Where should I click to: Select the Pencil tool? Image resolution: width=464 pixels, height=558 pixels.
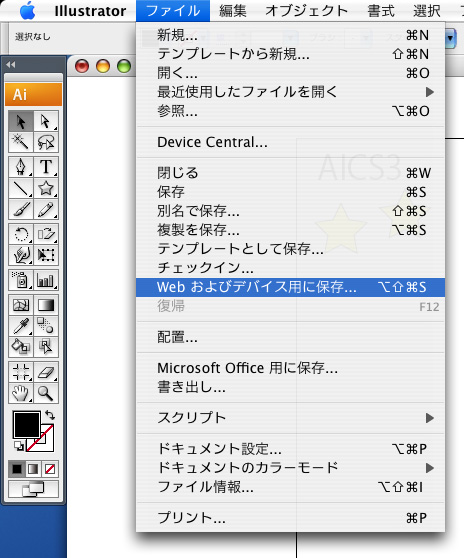[46, 209]
